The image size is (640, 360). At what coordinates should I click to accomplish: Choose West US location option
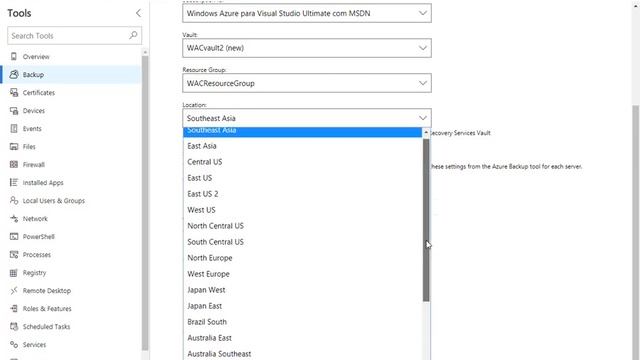[302, 210]
